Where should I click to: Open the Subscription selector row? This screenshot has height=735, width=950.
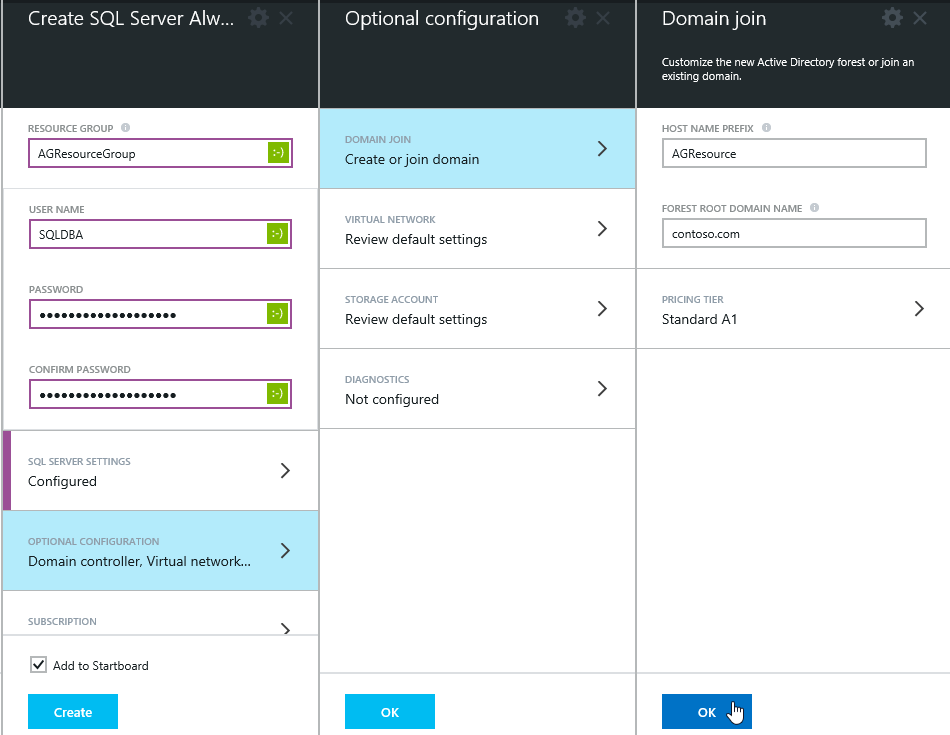160,624
